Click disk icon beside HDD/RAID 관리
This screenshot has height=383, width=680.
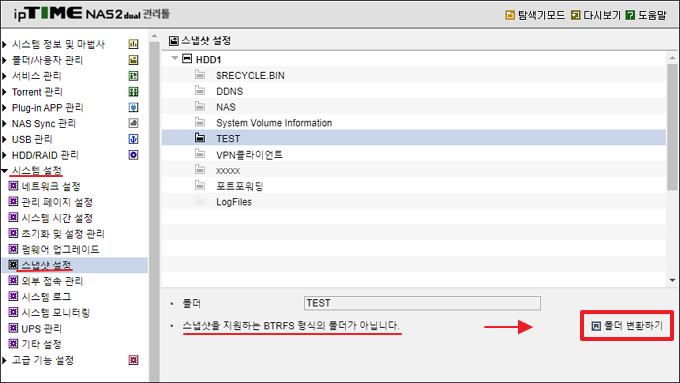pos(134,155)
